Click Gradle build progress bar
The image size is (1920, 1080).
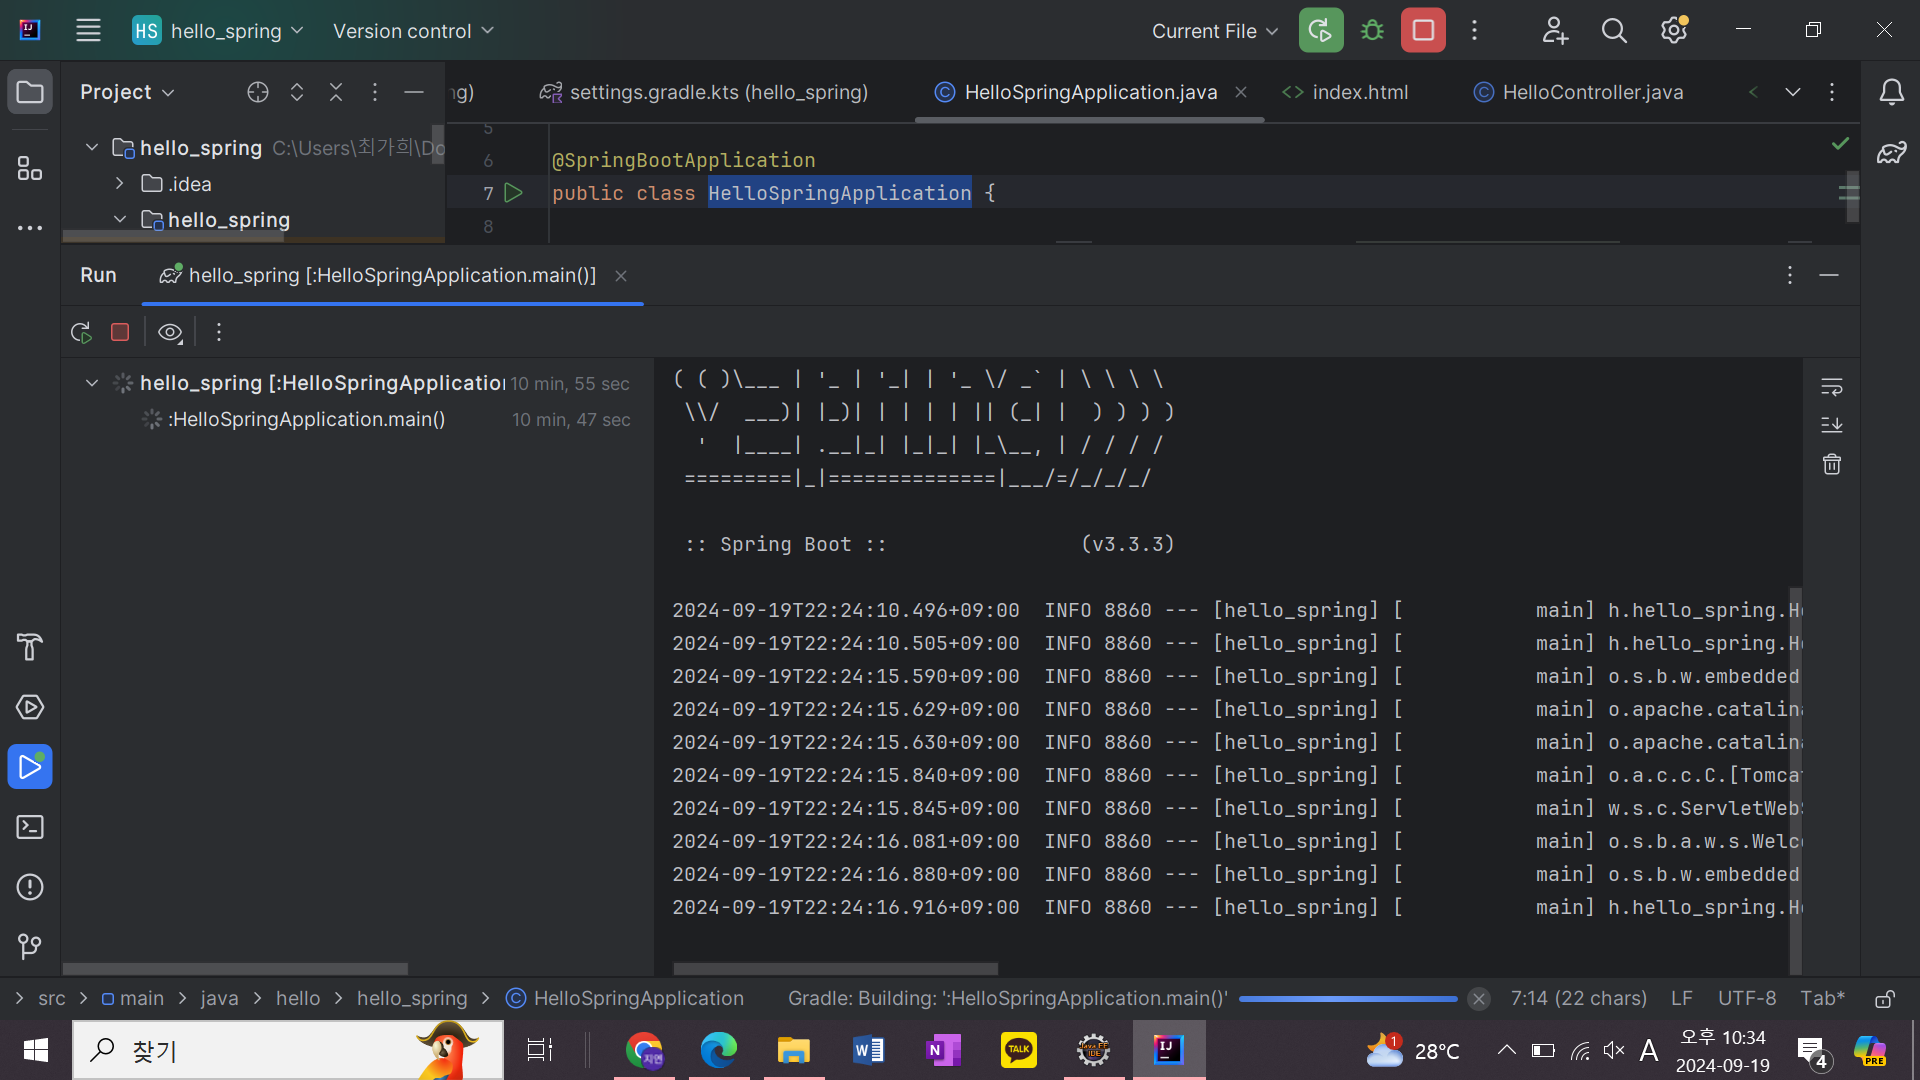coord(1347,998)
